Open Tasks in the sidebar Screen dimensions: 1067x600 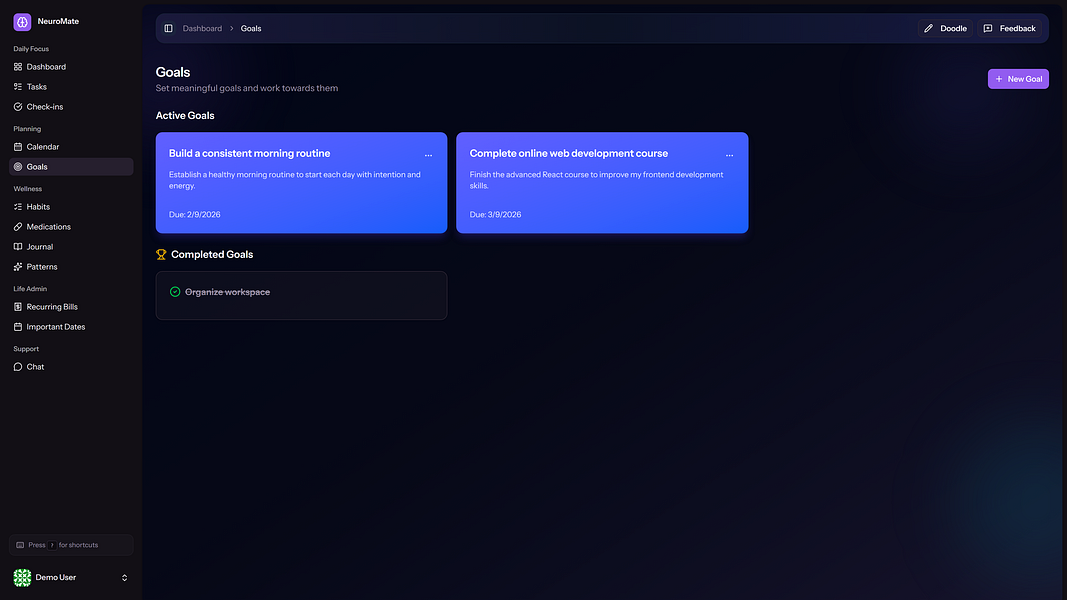click(71, 87)
